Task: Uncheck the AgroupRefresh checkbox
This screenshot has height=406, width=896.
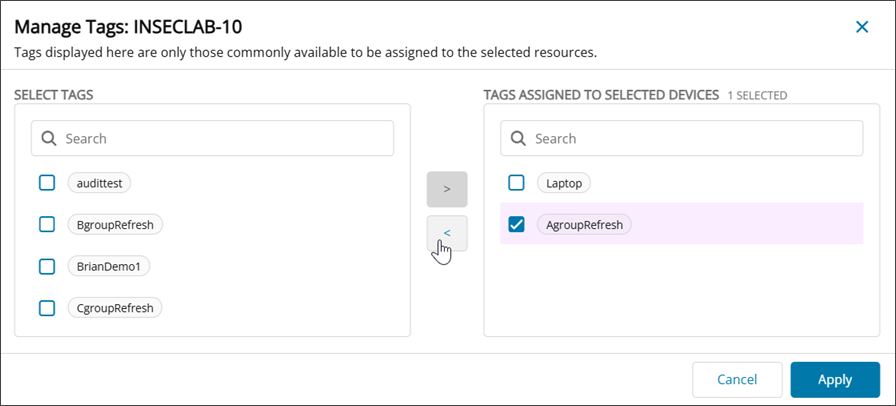Action: (x=516, y=225)
